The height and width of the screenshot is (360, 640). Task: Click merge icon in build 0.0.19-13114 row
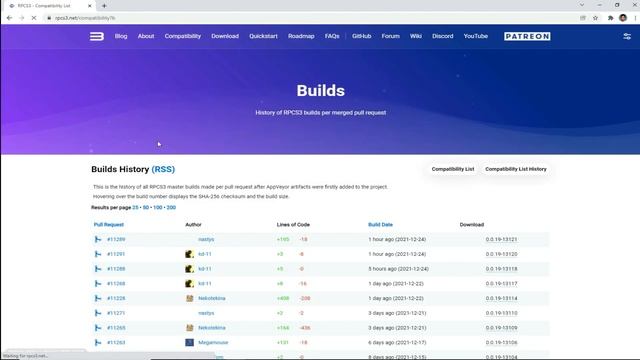(x=98, y=298)
